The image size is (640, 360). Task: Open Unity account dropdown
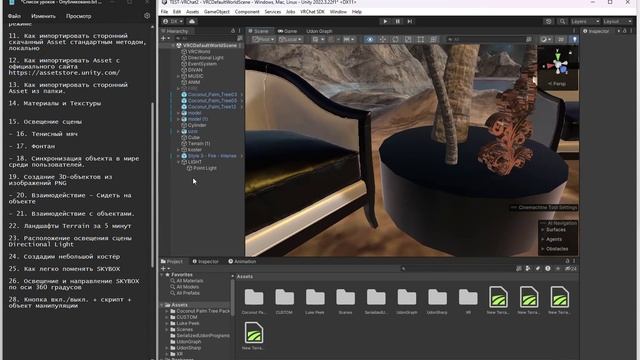(173, 21)
